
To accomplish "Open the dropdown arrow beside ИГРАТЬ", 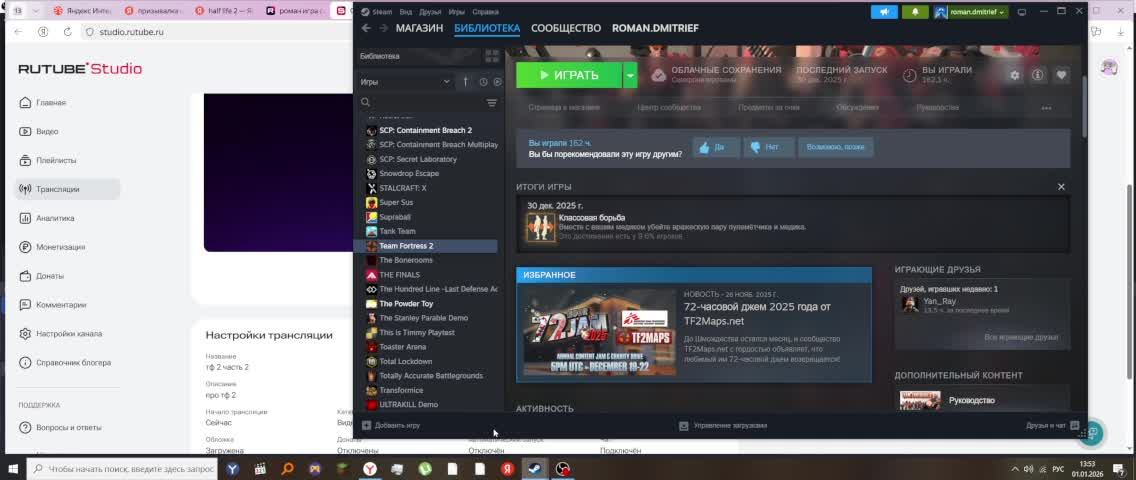I will (630, 75).
